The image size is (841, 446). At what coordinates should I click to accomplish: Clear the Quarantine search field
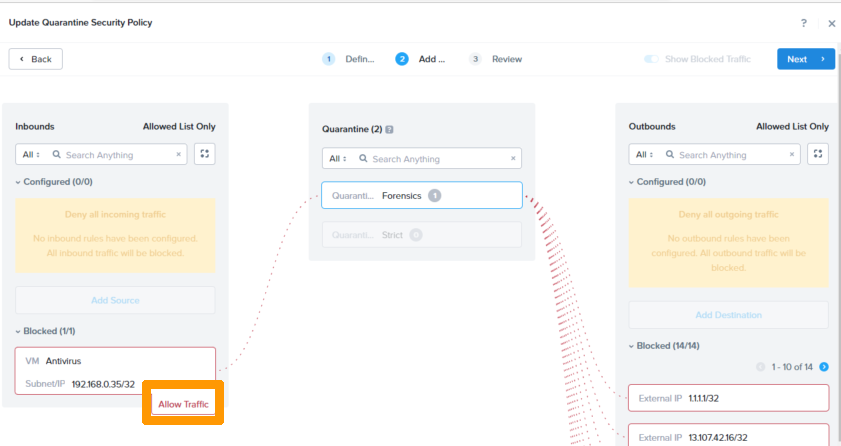tap(513, 159)
